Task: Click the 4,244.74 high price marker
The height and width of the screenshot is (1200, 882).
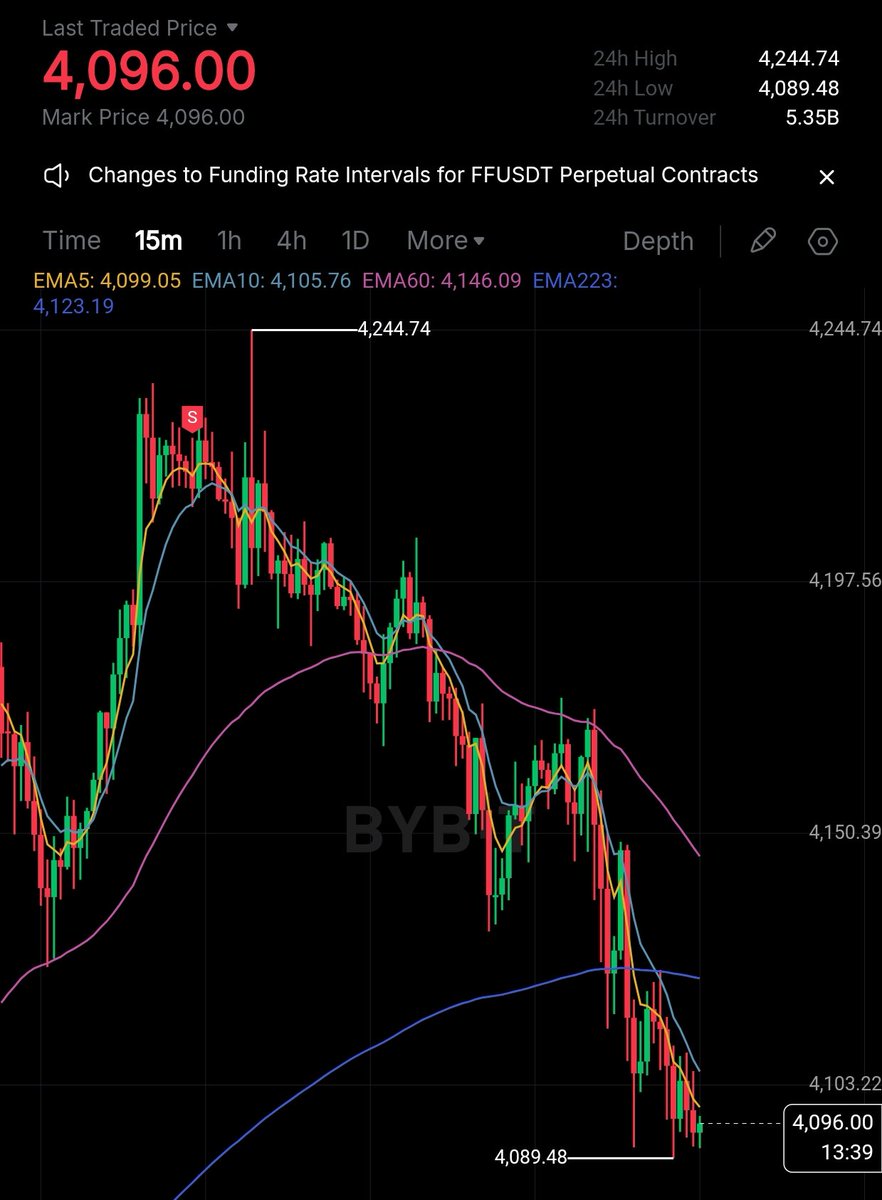Action: tap(393, 328)
